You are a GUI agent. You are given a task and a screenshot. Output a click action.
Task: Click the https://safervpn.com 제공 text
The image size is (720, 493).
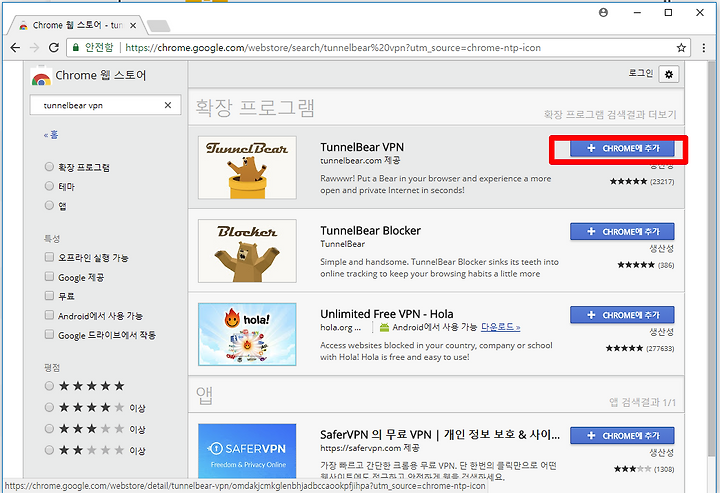(x=370, y=448)
